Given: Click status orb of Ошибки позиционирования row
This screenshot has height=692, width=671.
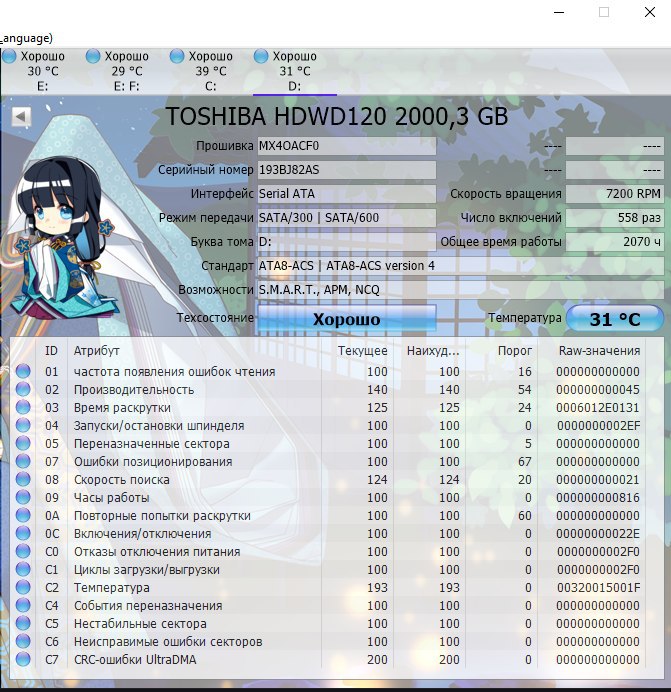Looking at the screenshot, I should [23, 461].
